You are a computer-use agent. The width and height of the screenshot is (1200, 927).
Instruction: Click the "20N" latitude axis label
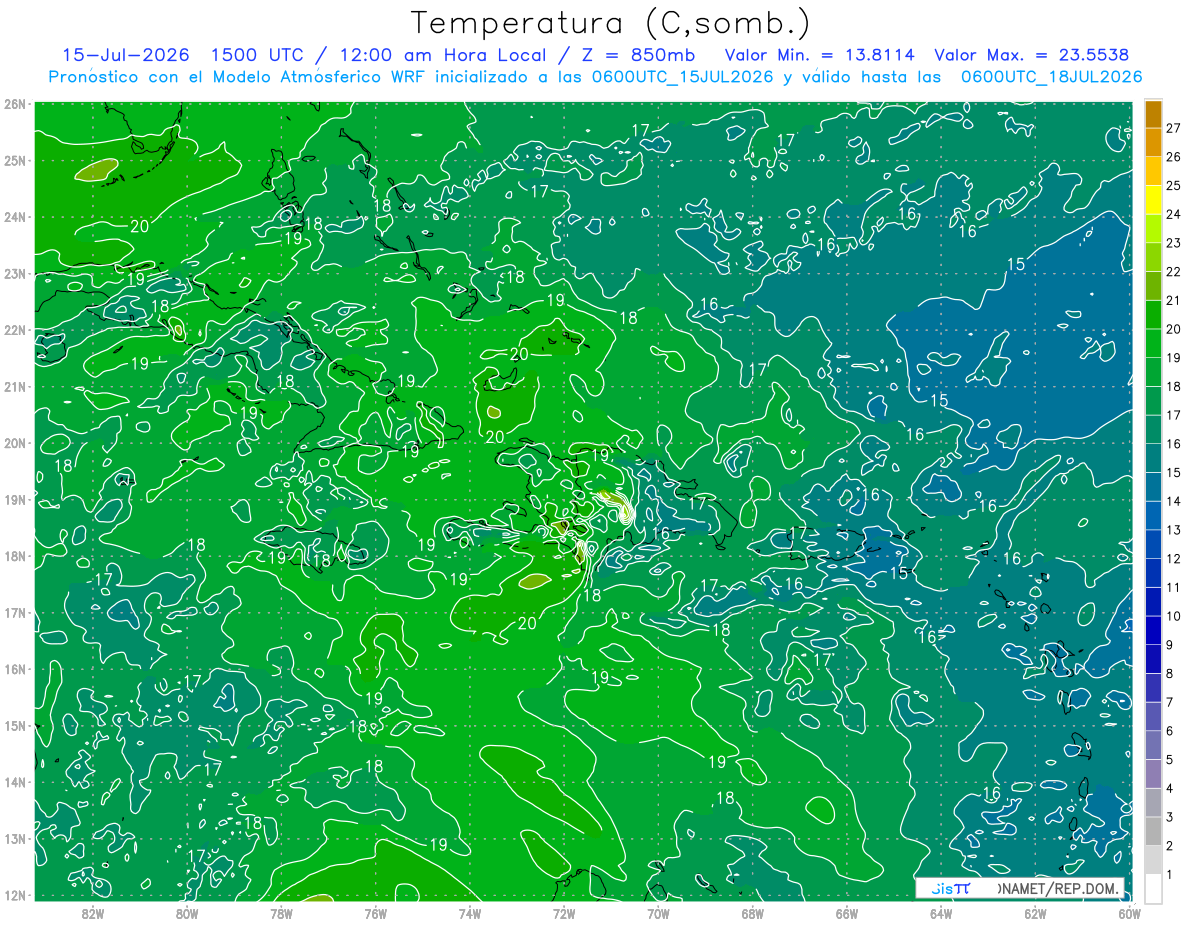tap(15, 443)
